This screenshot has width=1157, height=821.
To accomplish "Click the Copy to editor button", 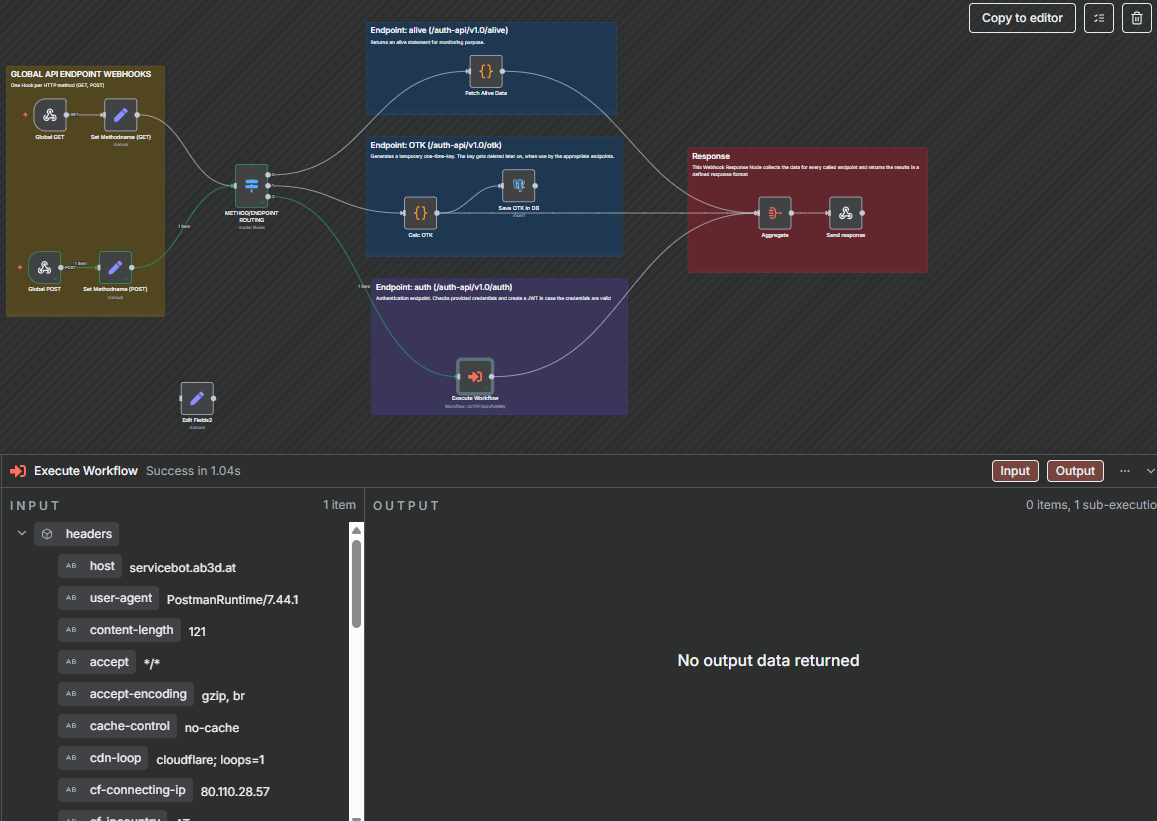I will pyautogui.click(x=1021, y=18).
